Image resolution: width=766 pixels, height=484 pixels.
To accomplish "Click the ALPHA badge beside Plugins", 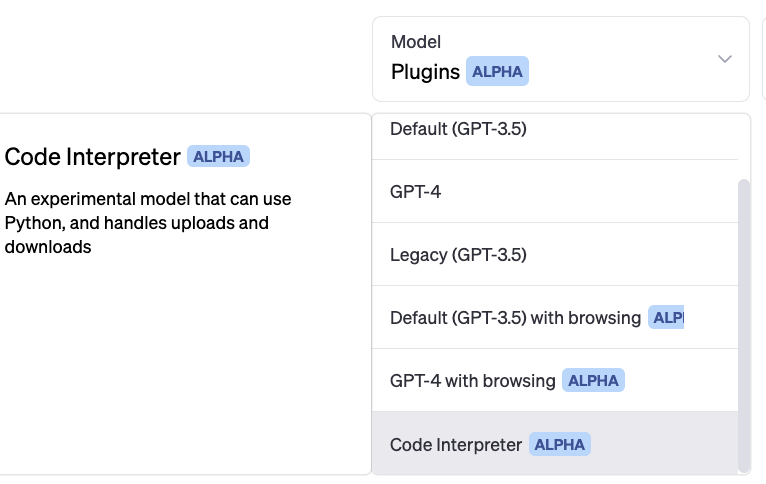I will (x=497, y=72).
